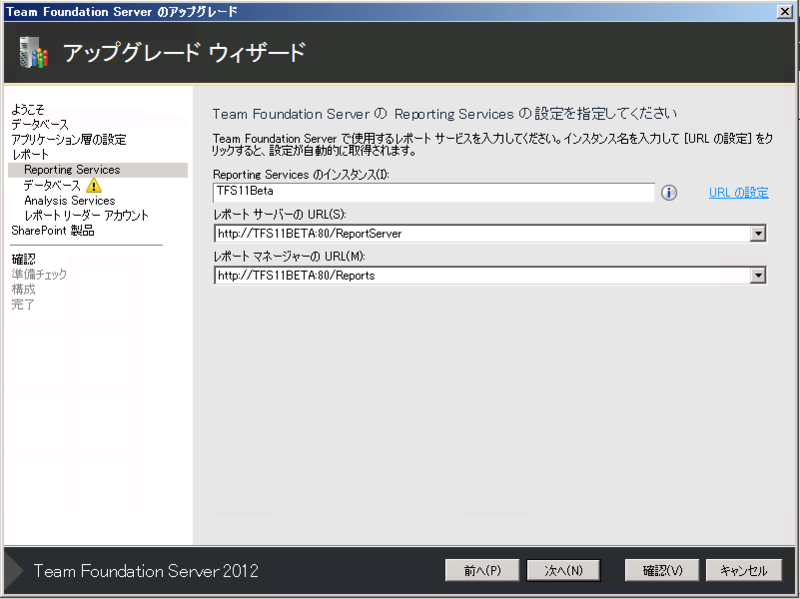Open the レポート マネージャーの URL dropdown arrow
Screen dimensions: 800x599
758,276
